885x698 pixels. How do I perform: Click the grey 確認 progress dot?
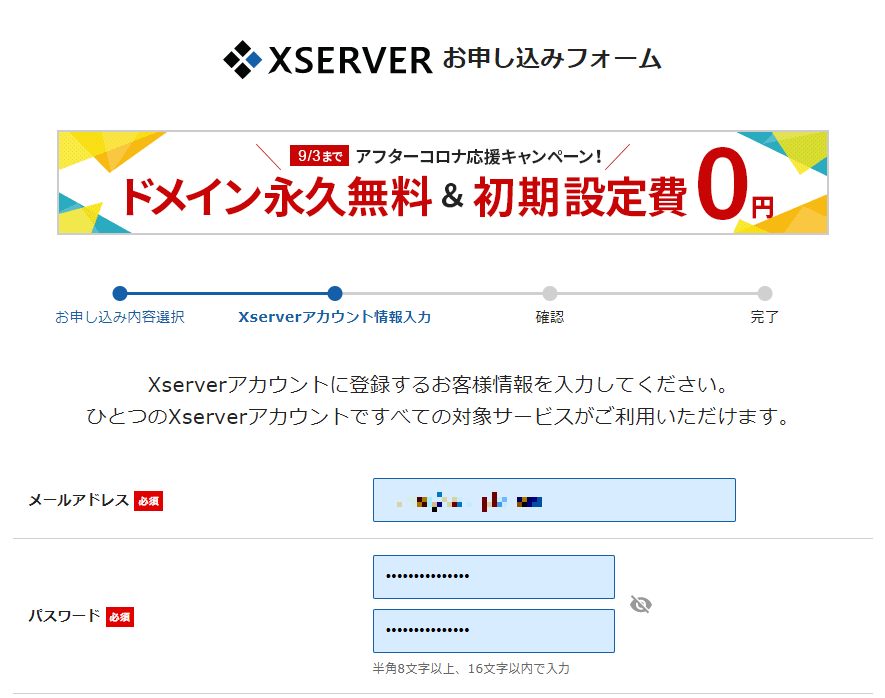[550, 293]
